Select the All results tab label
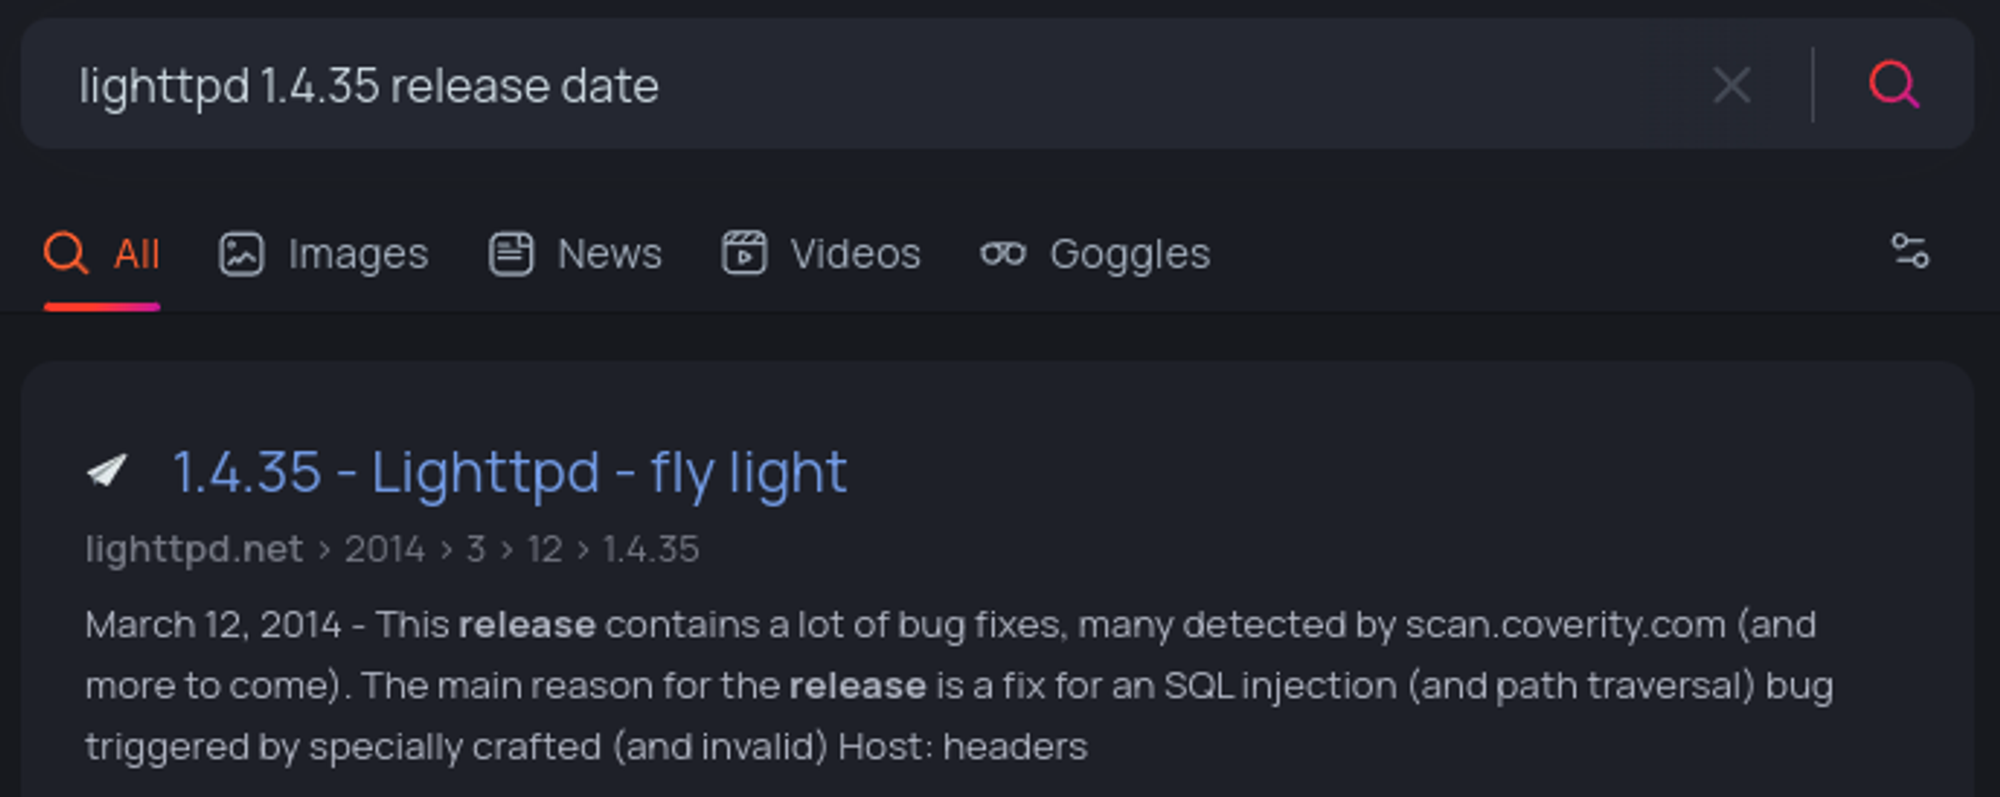The height and width of the screenshot is (797, 2000). click(x=137, y=254)
